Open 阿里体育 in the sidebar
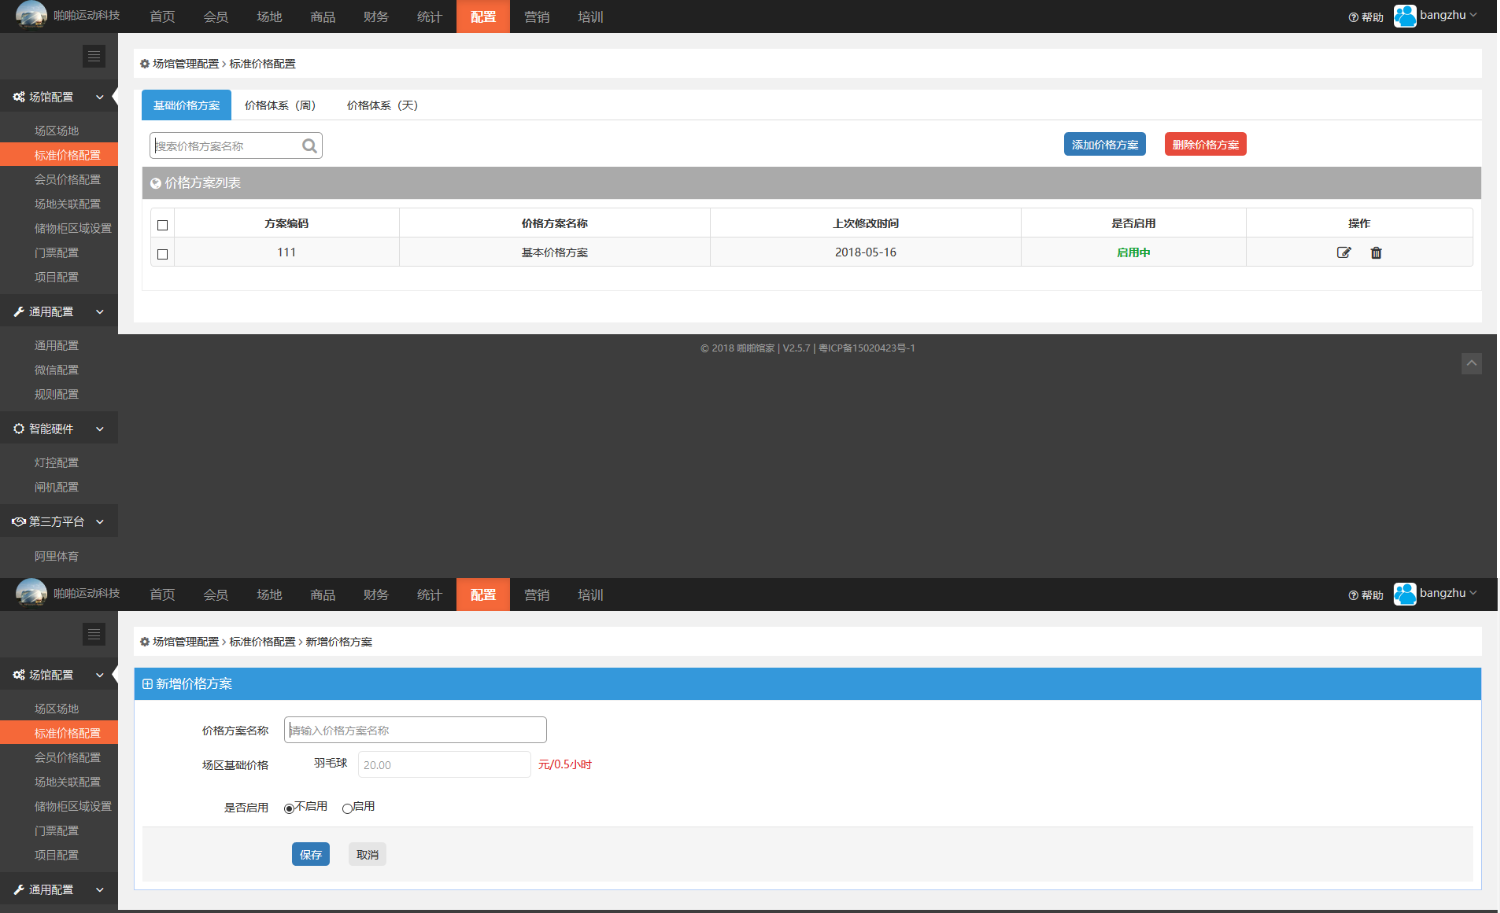Viewport: 1500px width, 913px height. 56,557
